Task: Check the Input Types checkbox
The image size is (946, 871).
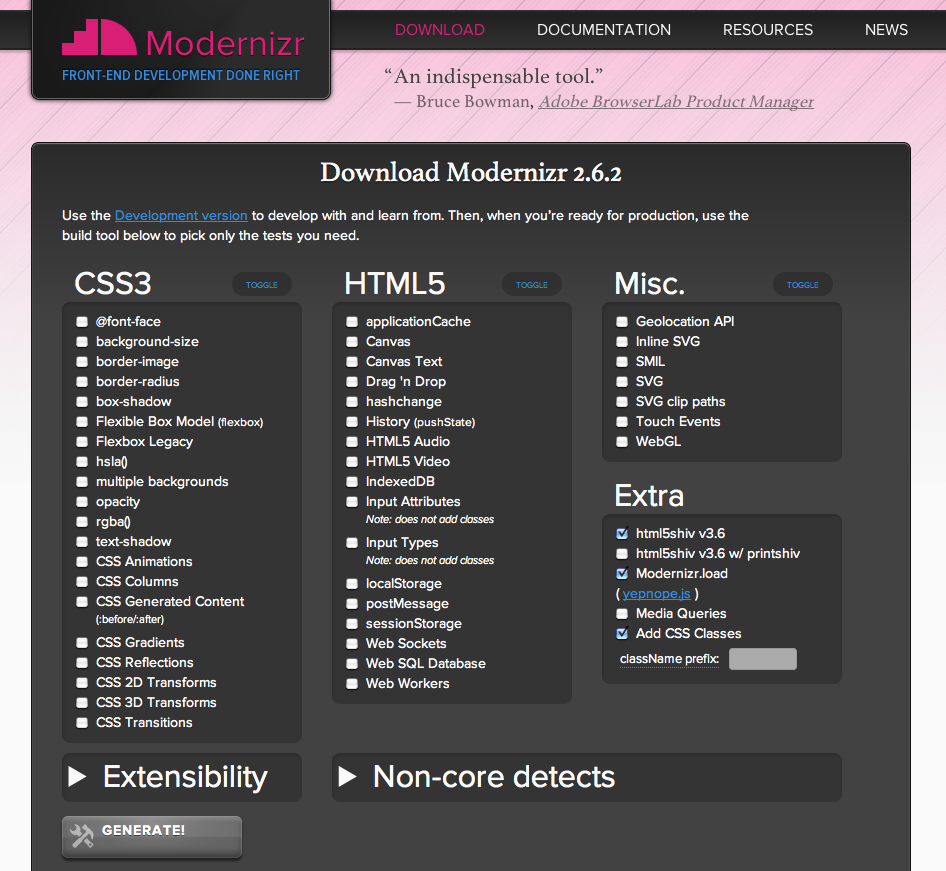Action: click(352, 543)
